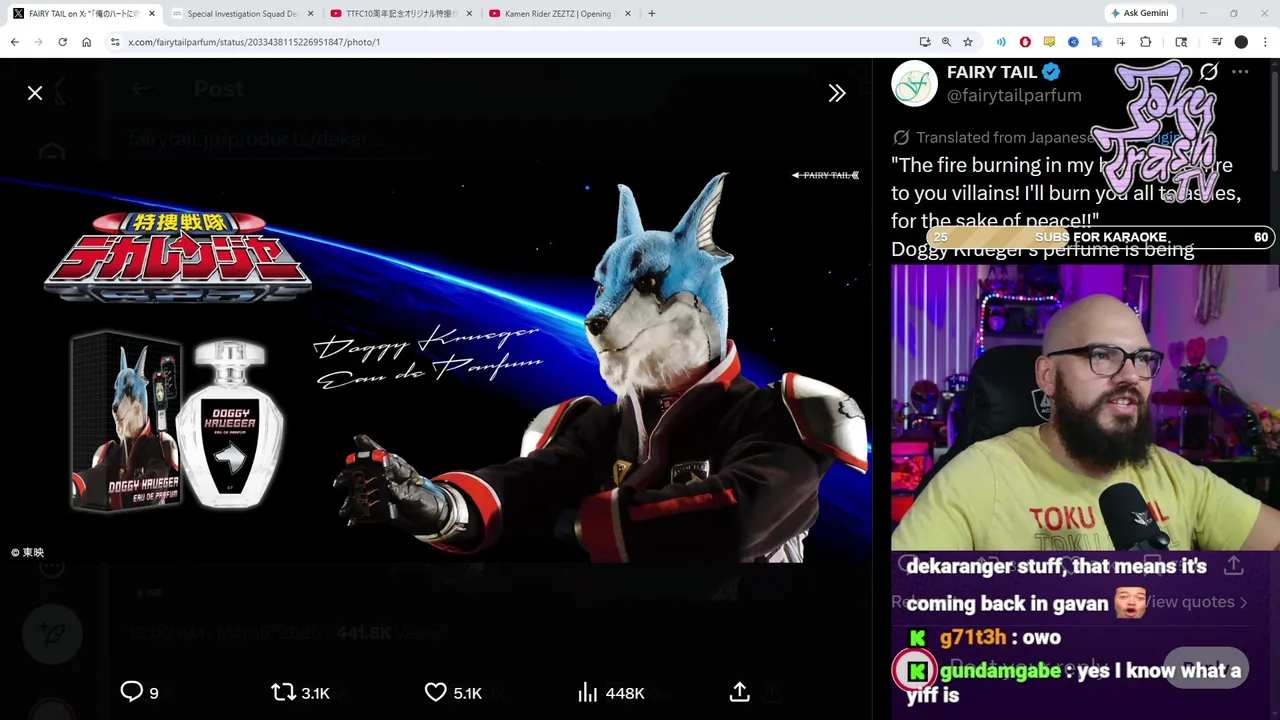Open replies with the comment icon
This screenshot has width=1280, height=720.
(x=131, y=692)
